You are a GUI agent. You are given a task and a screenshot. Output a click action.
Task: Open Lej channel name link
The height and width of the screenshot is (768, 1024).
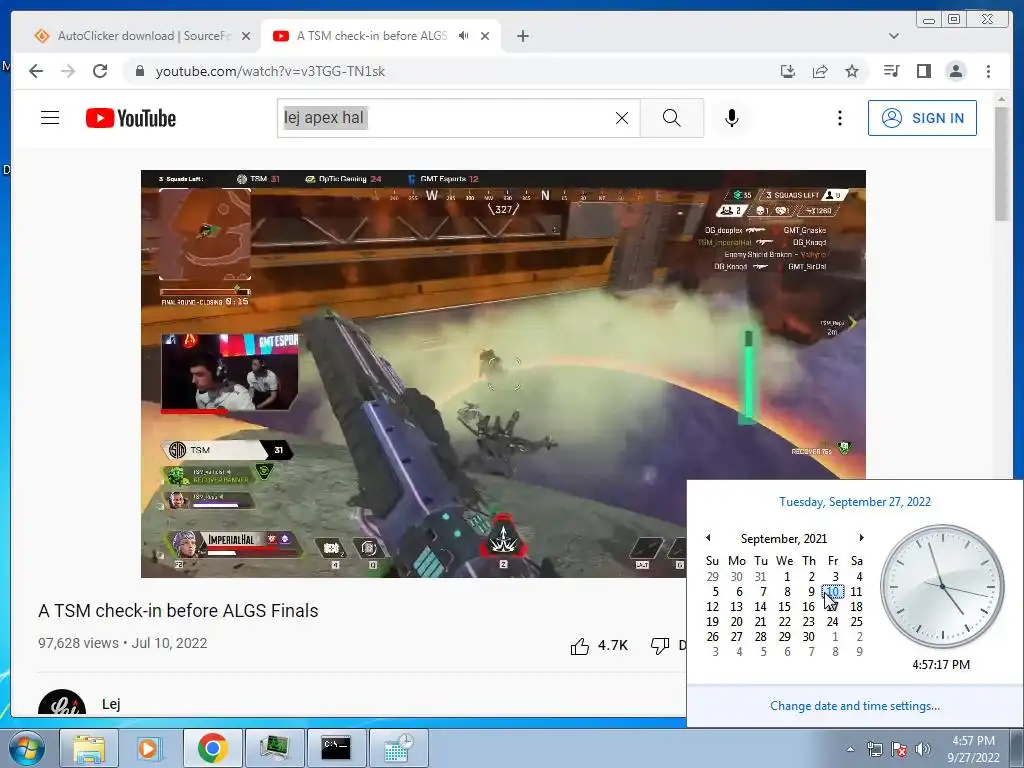pyautogui.click(x=111, y=703)
